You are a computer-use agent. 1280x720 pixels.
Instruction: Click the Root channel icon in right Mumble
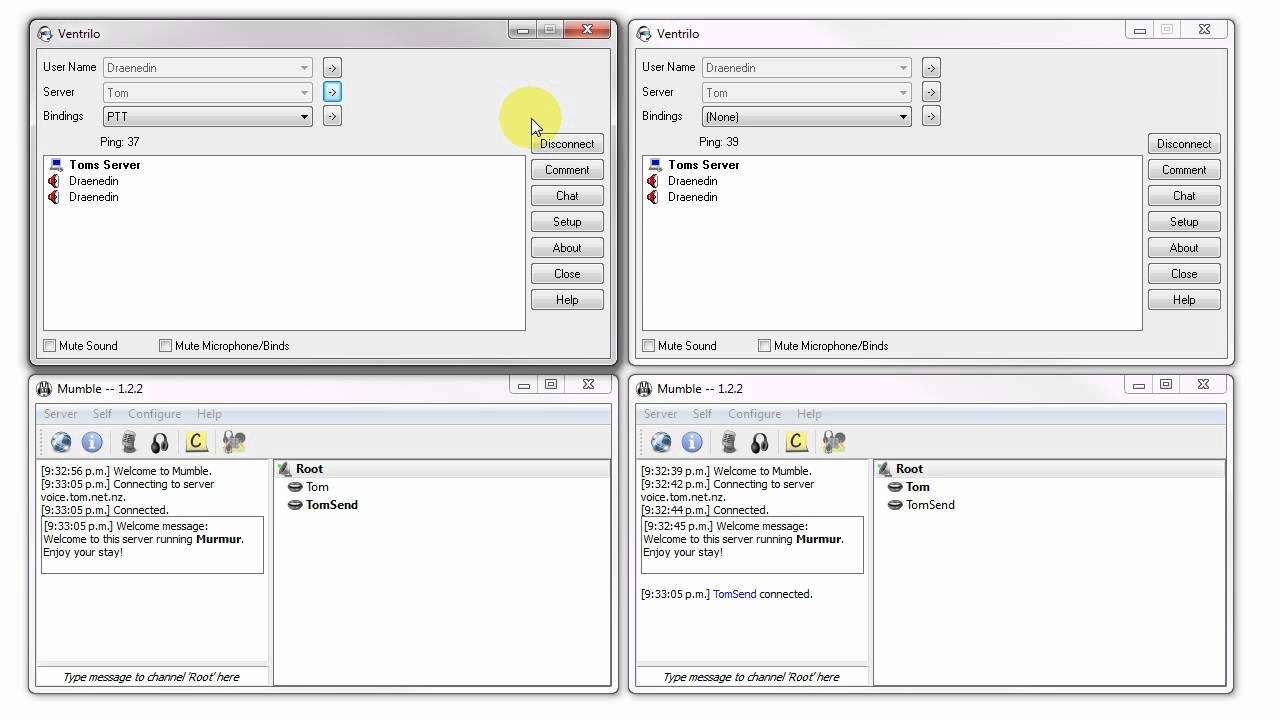pyautogui.click(x=884, y=469)
